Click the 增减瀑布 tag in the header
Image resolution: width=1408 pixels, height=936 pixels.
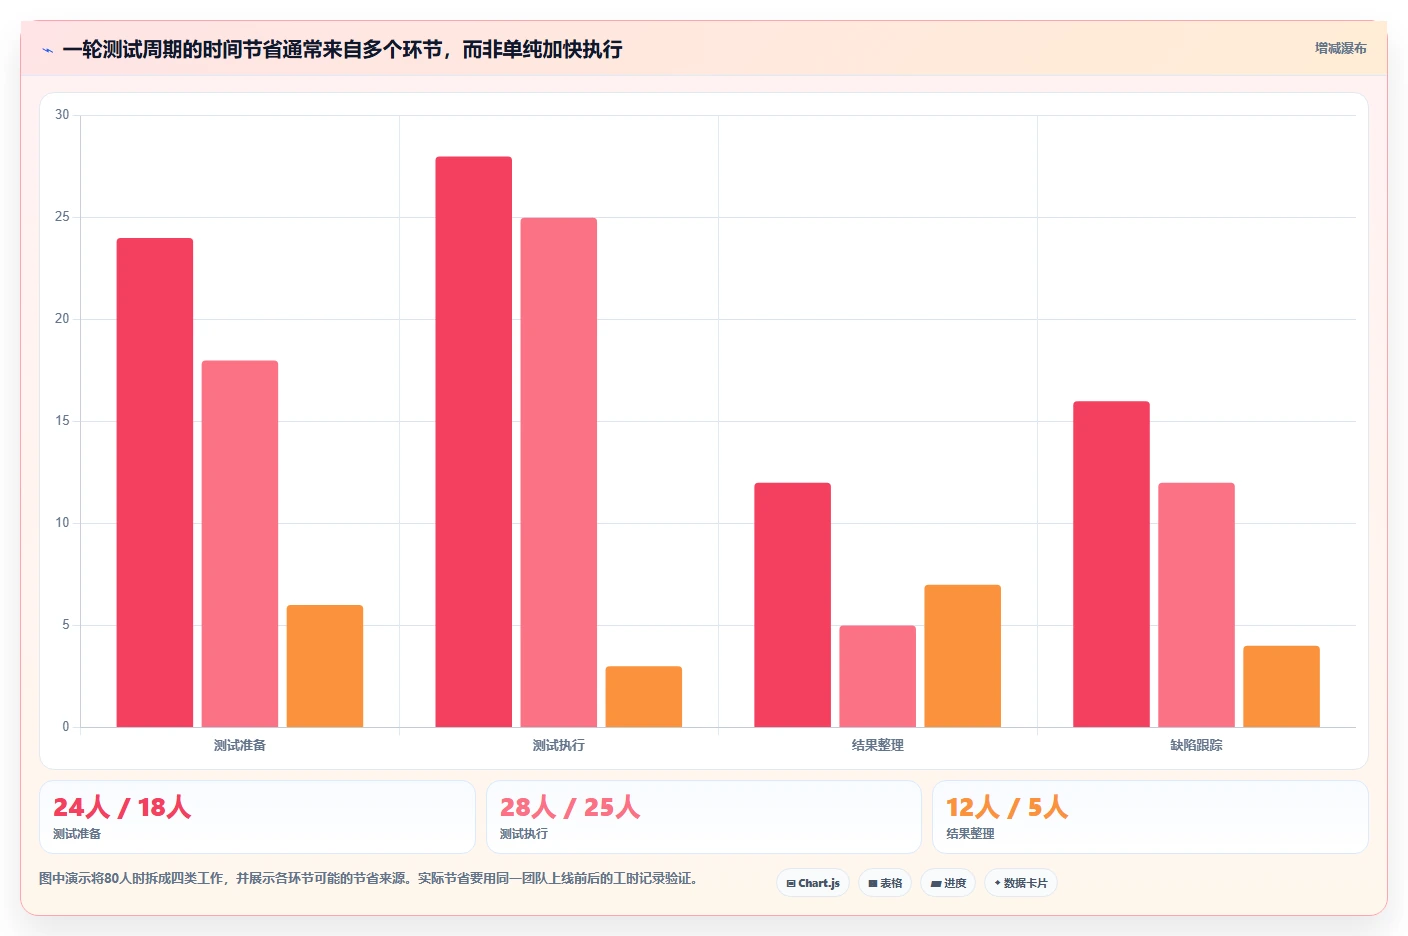point(1340,48)
